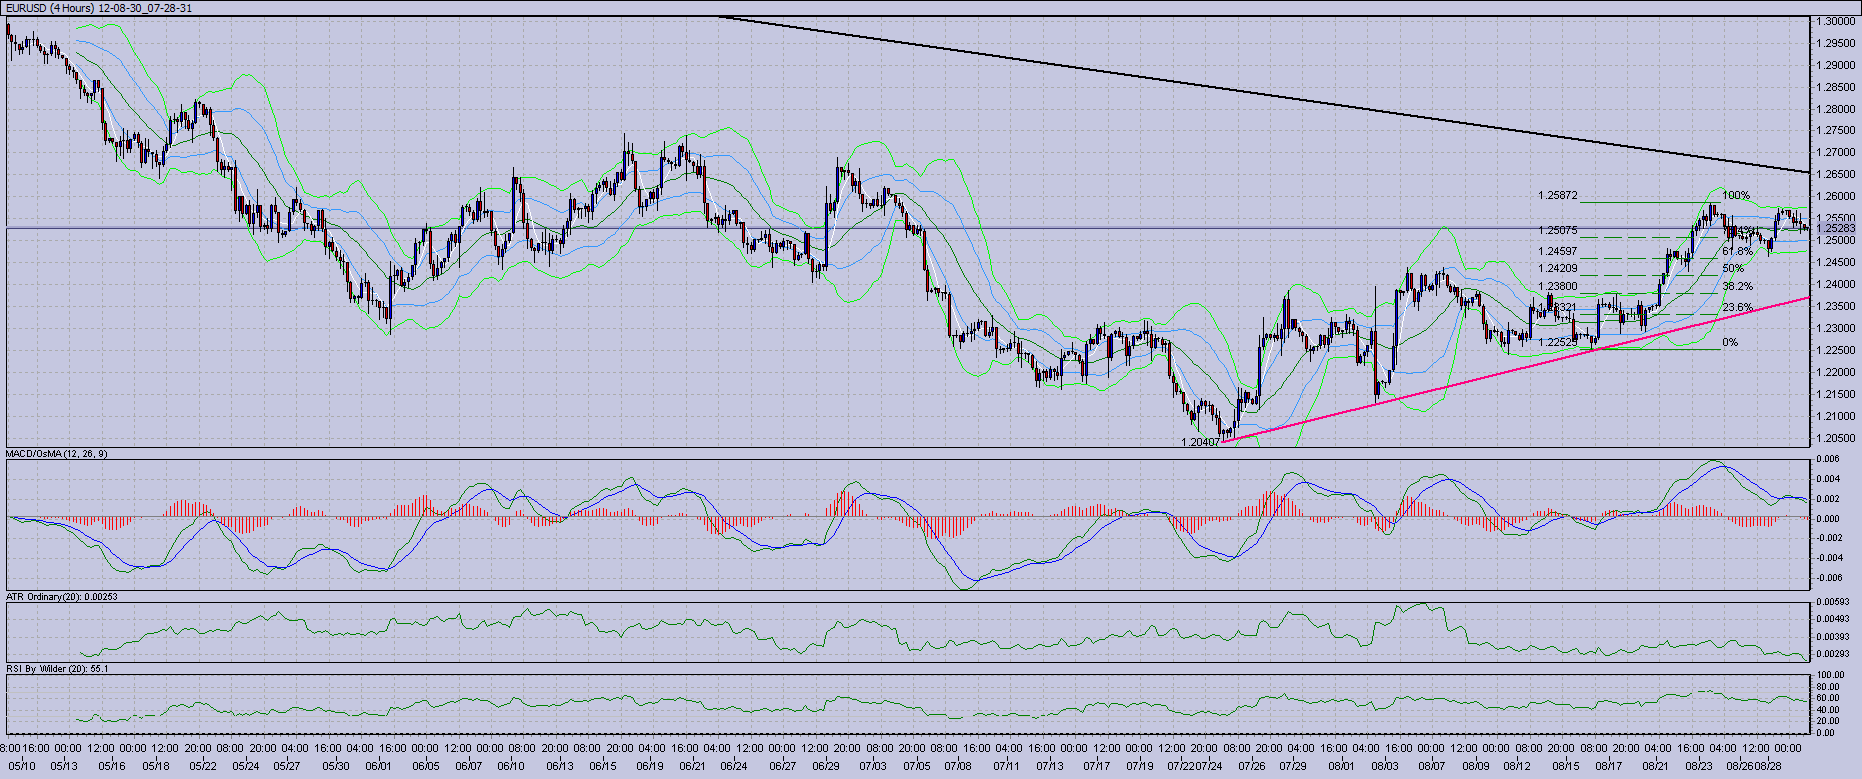Click the 0.006 MACD scale value

1827,459
